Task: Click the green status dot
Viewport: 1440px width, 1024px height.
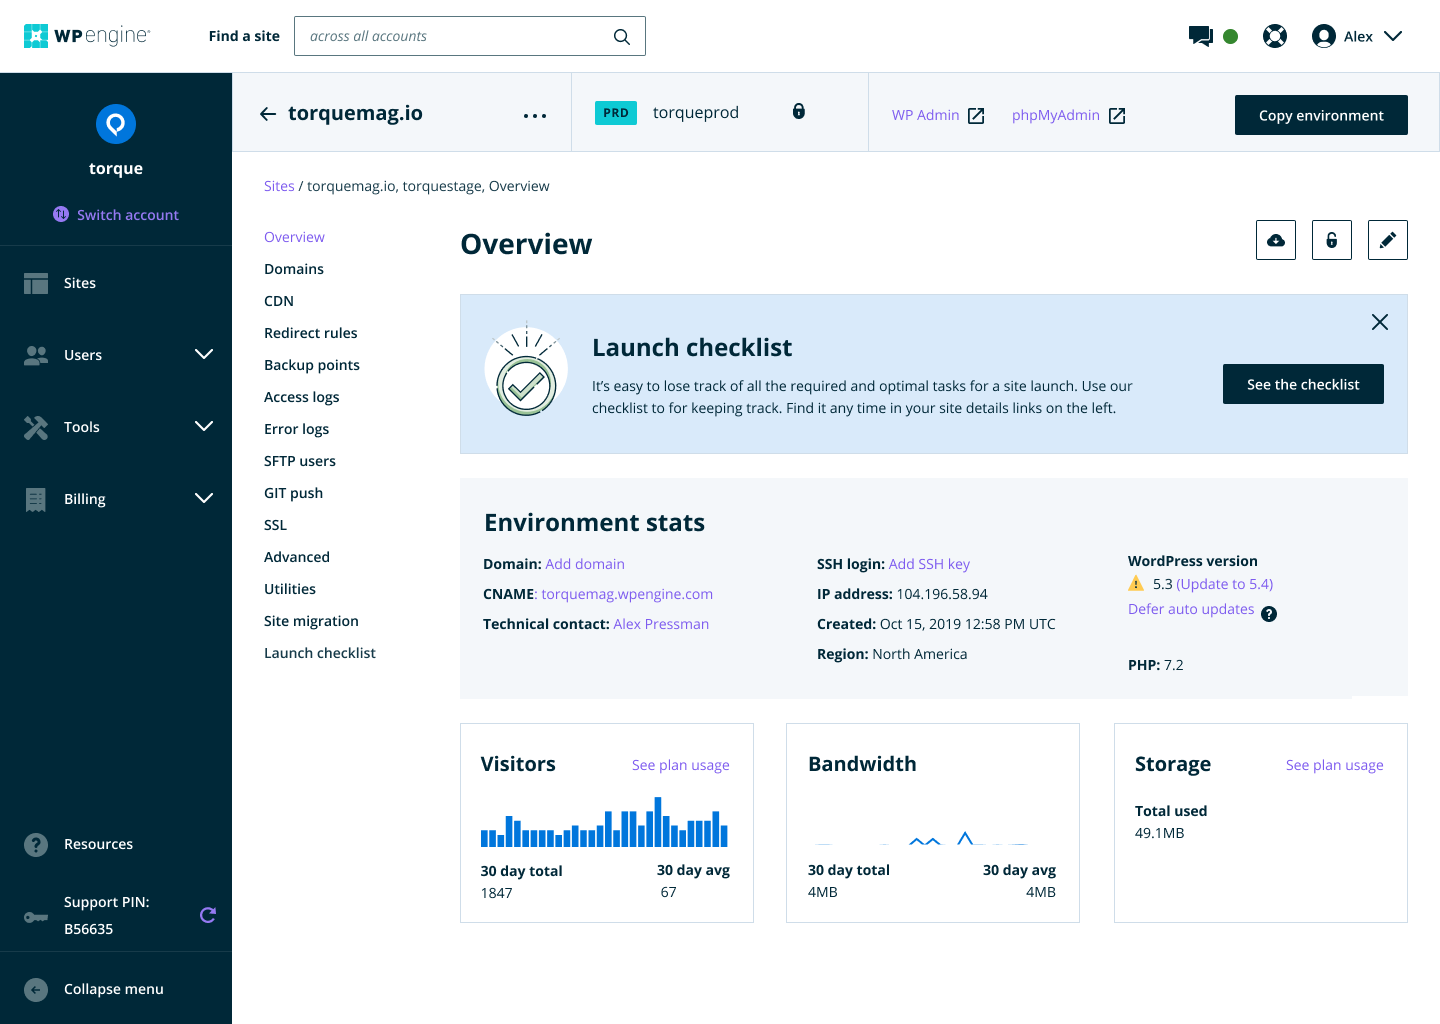Action: click(1231, 36)
